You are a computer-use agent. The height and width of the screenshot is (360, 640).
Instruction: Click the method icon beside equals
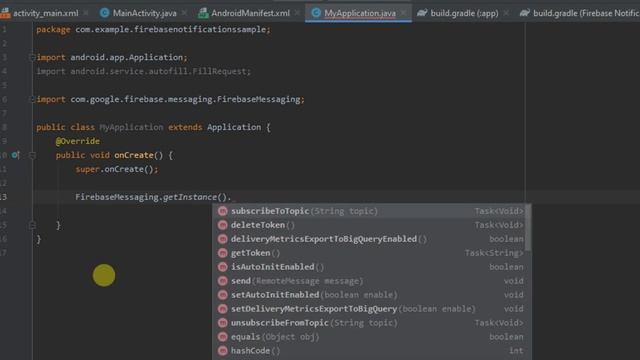point(222,337)
